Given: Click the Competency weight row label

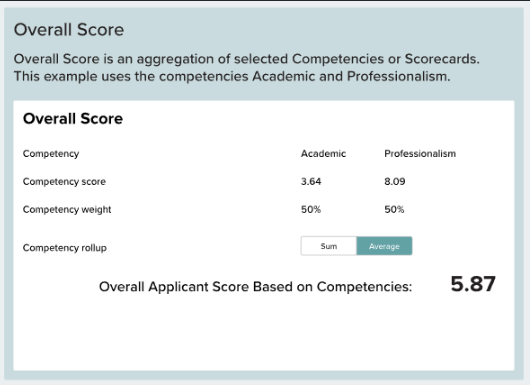Looking at the screenshot, I should [67, 210].
